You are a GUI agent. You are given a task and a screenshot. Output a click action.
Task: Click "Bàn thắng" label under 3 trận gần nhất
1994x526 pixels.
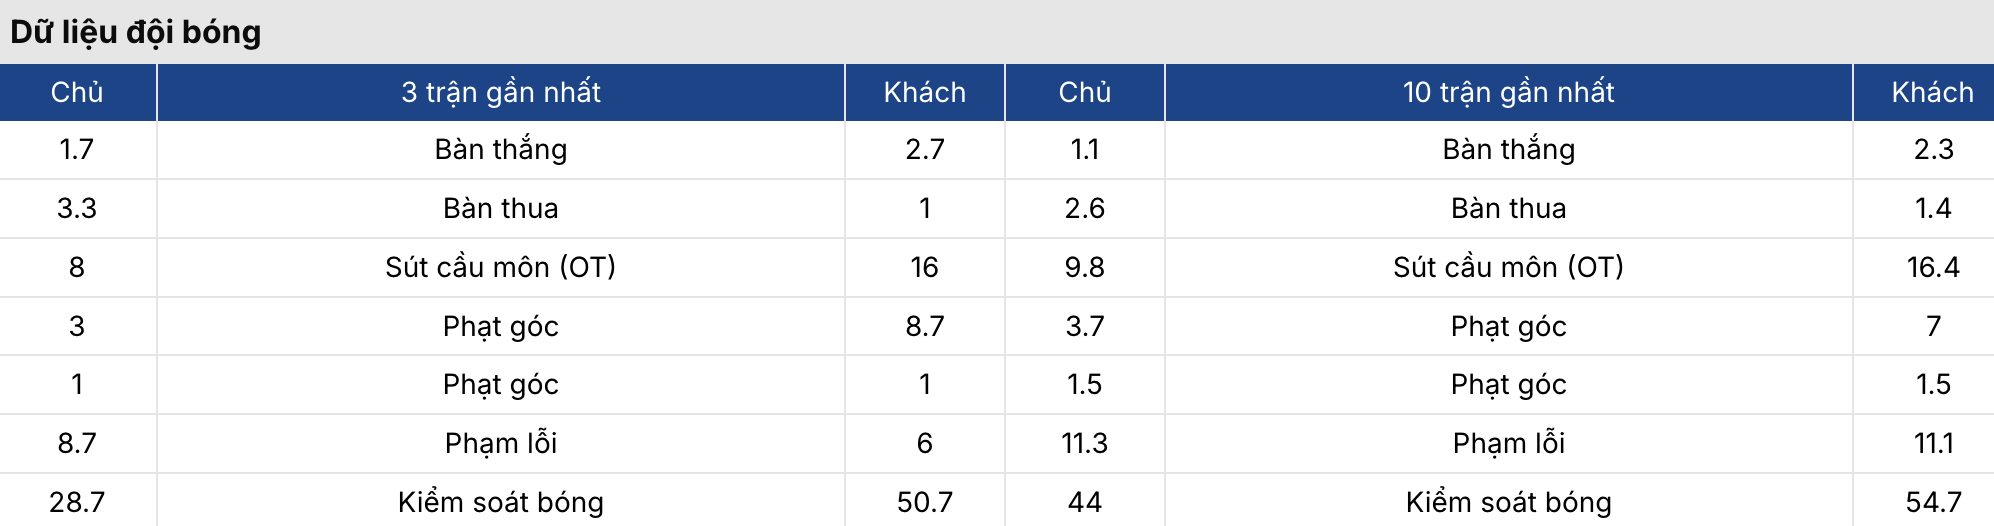tap(501, 150)
